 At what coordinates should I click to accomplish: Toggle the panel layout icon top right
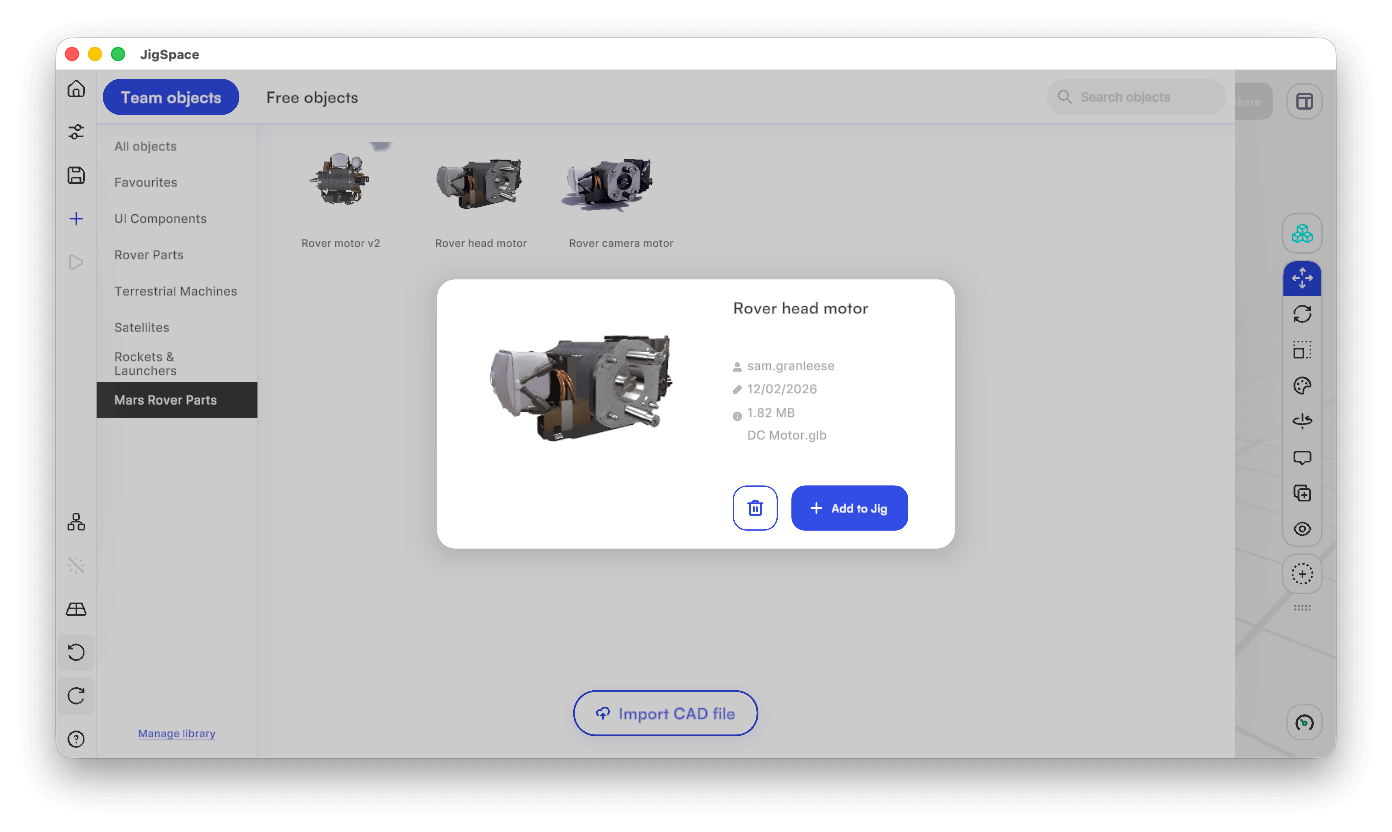pyautogui.click(x=1304, y=101)
